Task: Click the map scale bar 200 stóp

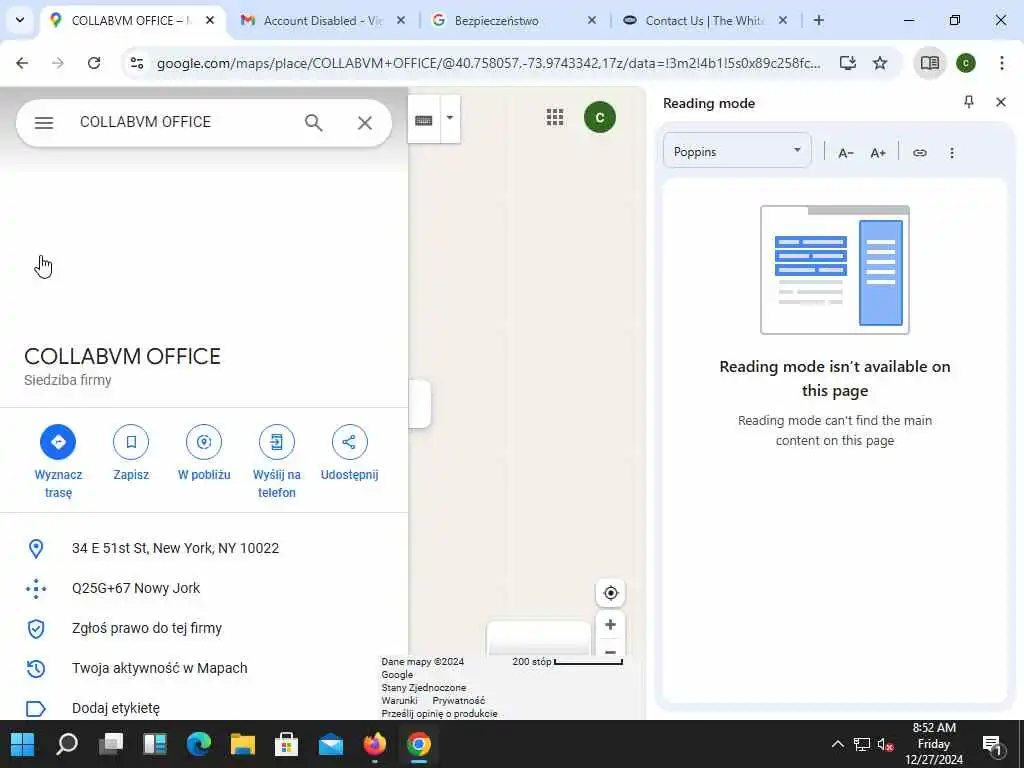Action: [x=568, y=662]
